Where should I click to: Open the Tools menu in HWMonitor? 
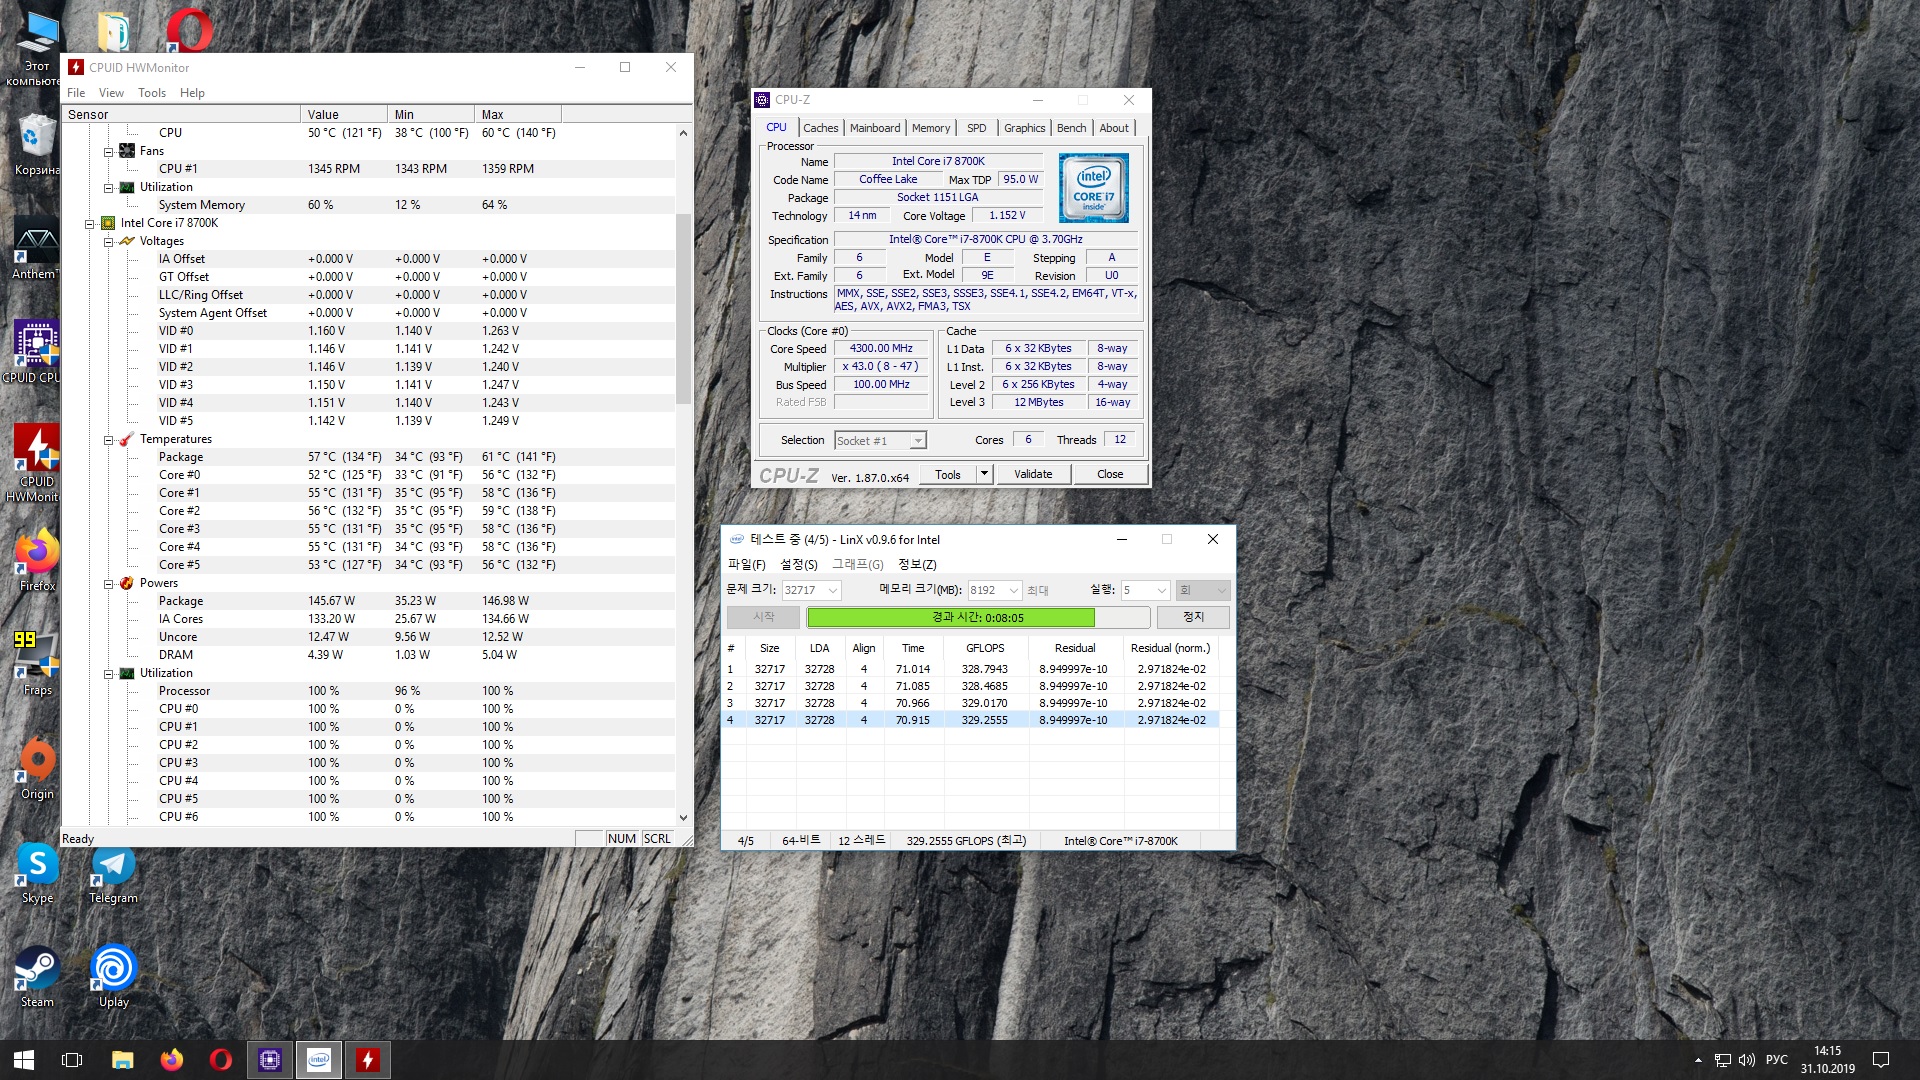click(x=152, y=93)
